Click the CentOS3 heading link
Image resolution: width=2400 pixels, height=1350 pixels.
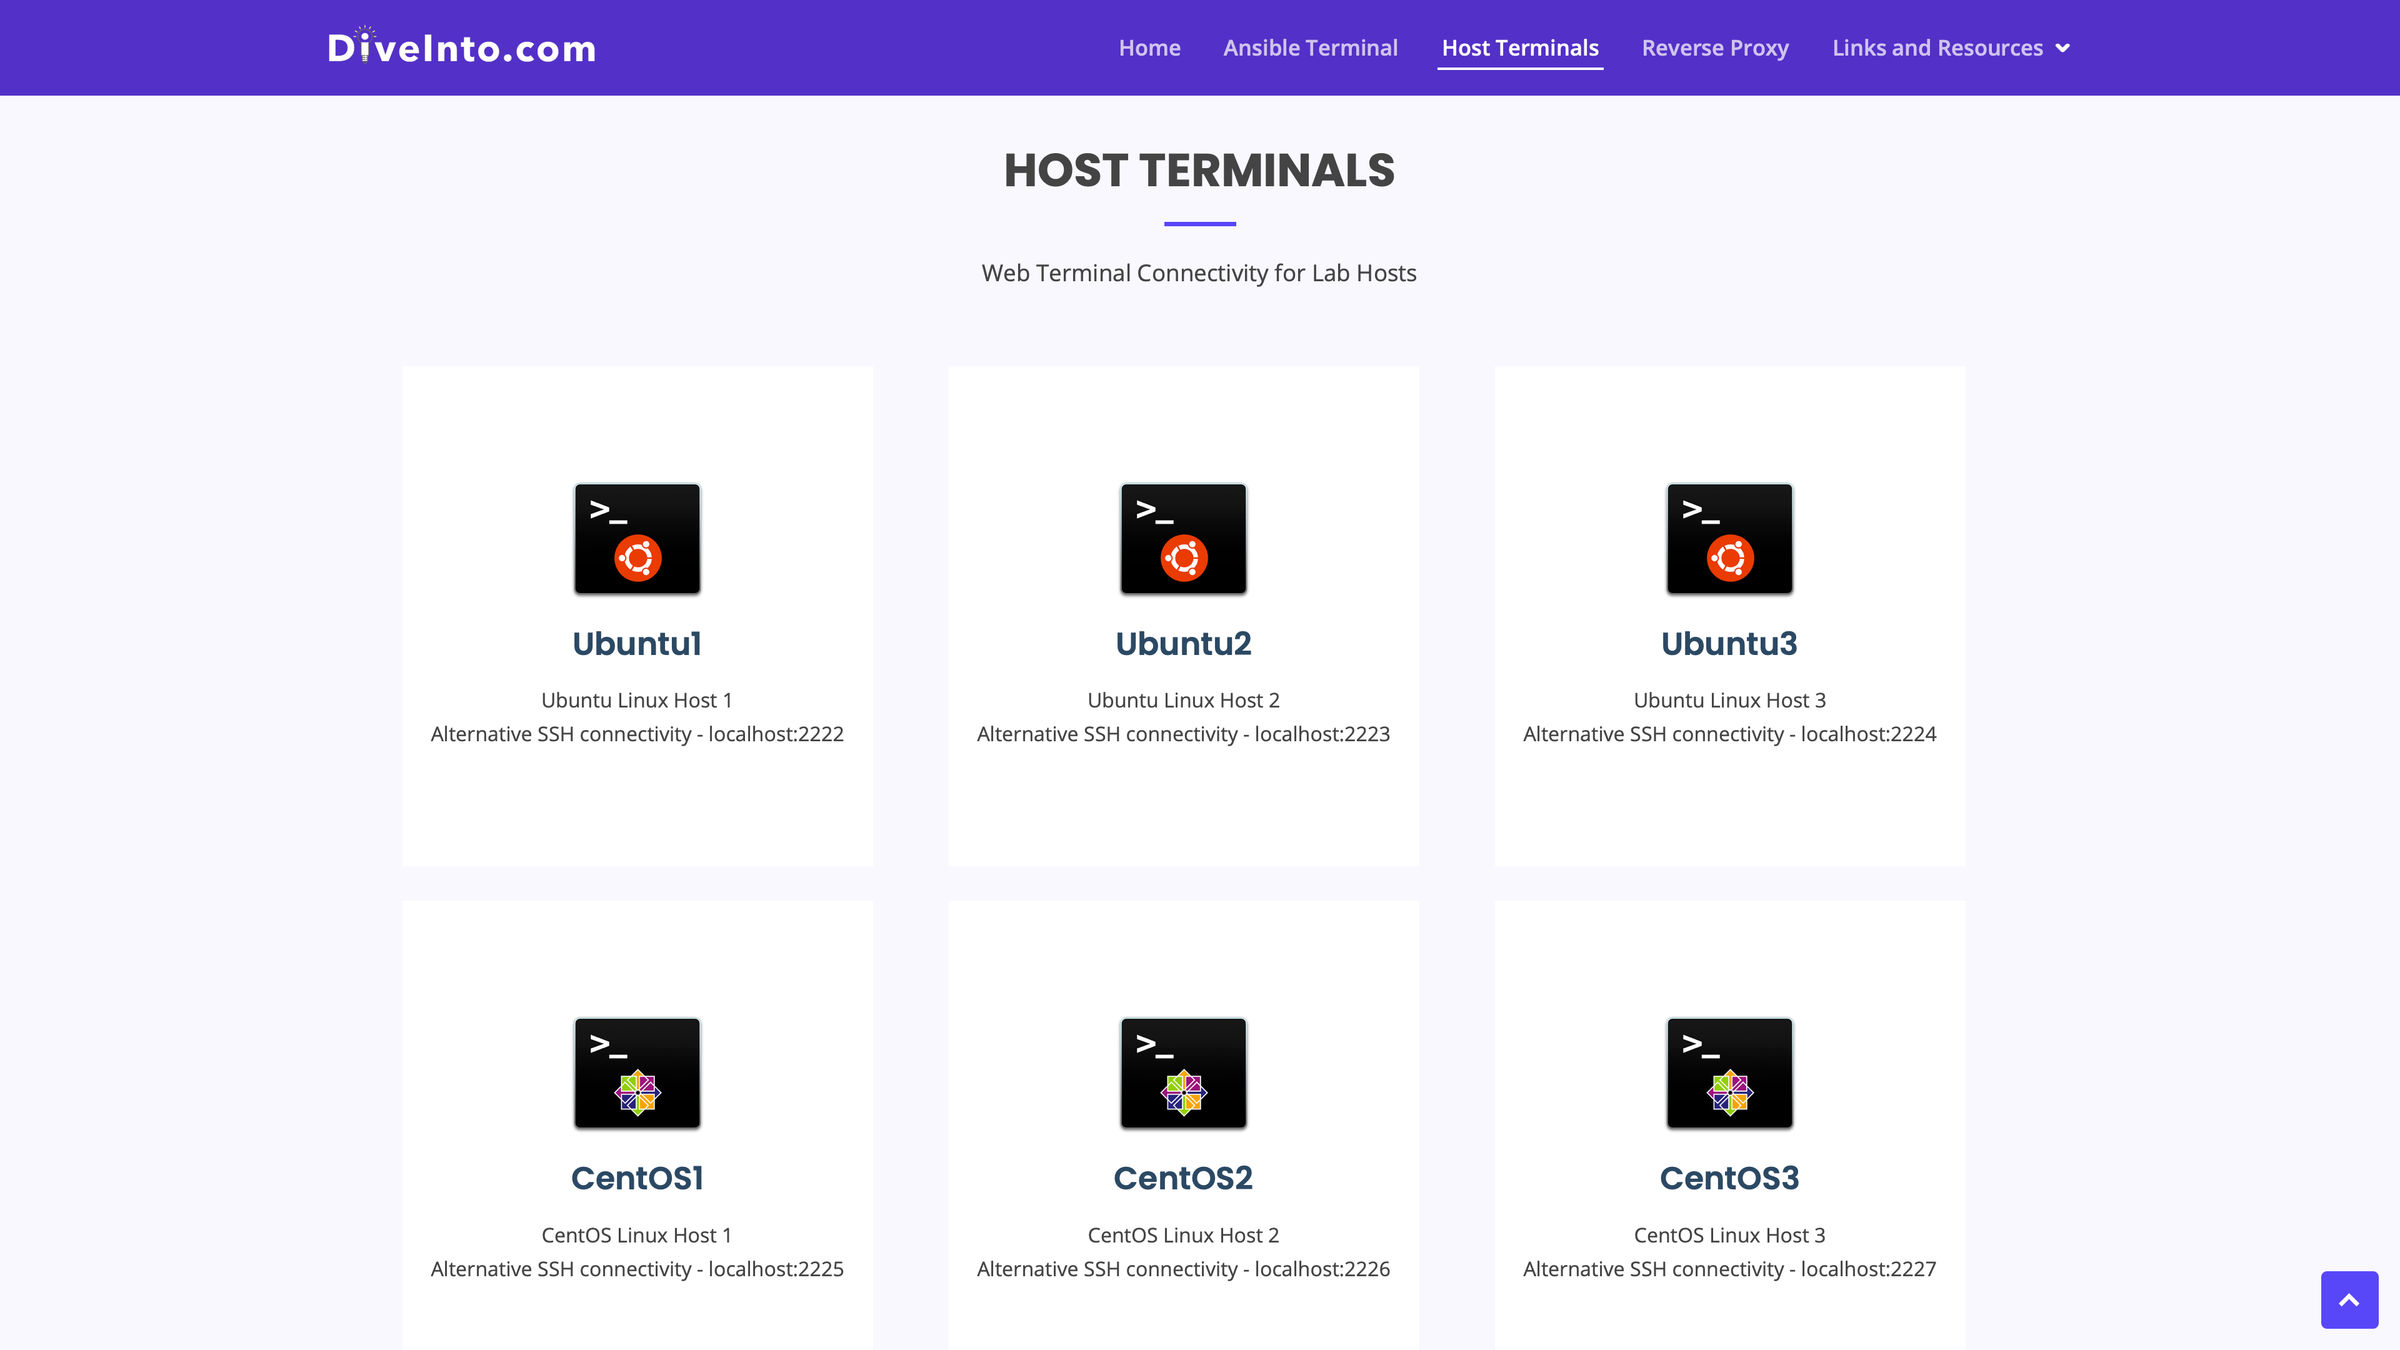pyautogui.click(x=1729, y=1178)
